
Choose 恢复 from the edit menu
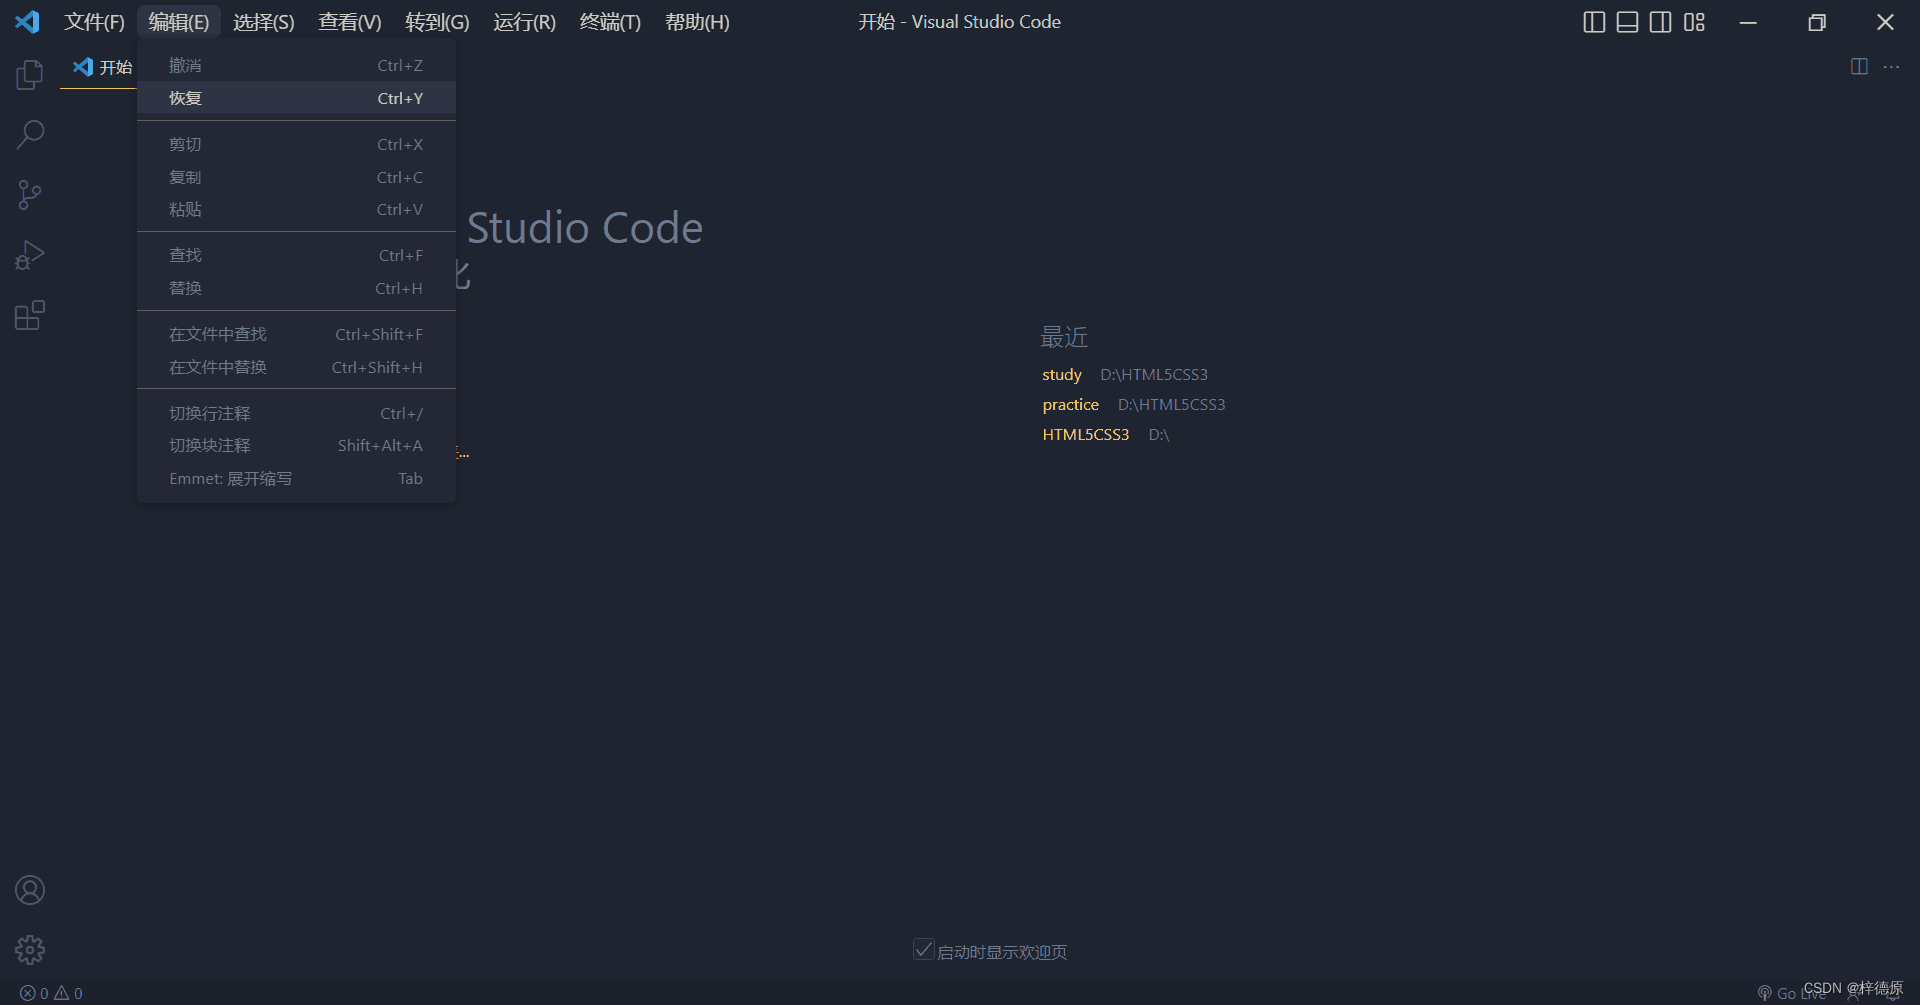click(296, 98)
